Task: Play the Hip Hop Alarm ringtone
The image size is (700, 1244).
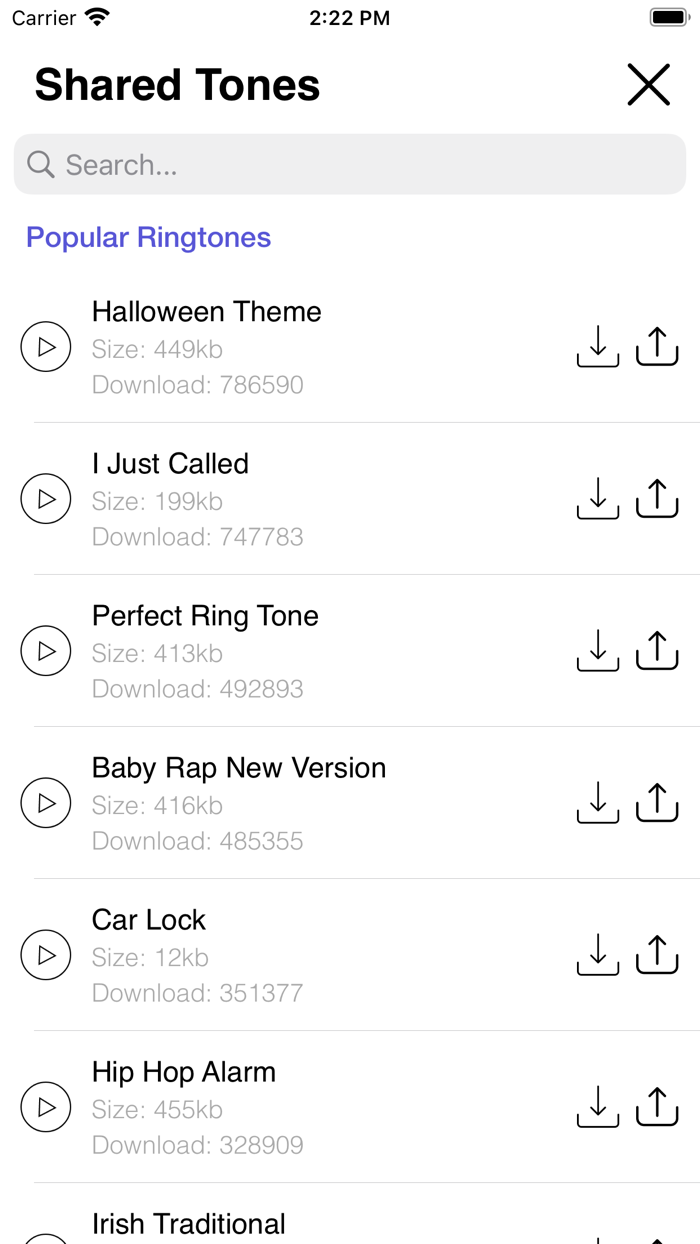Action: tap(45, 1106)
